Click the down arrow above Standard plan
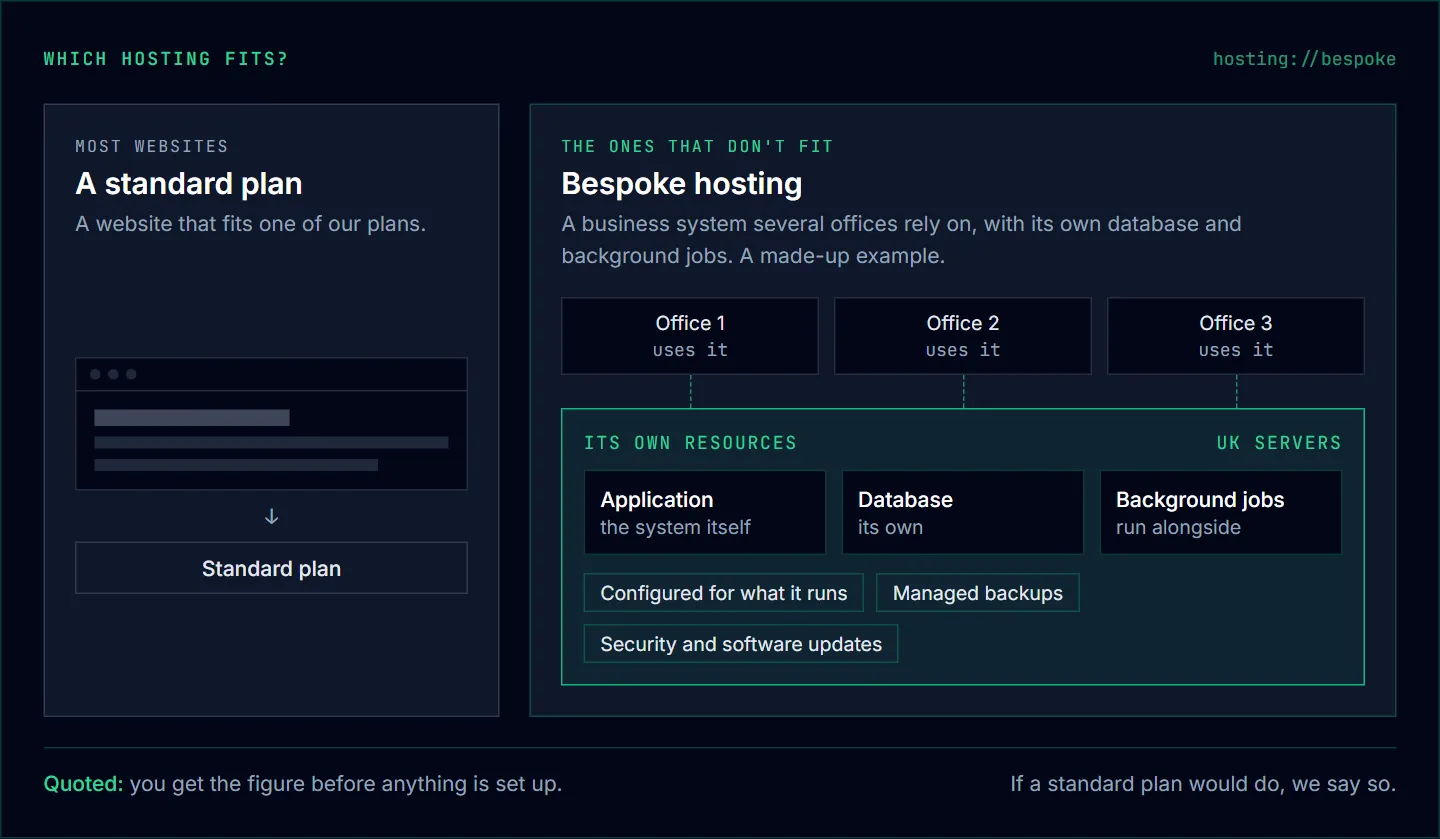 [x=271, y=517]
